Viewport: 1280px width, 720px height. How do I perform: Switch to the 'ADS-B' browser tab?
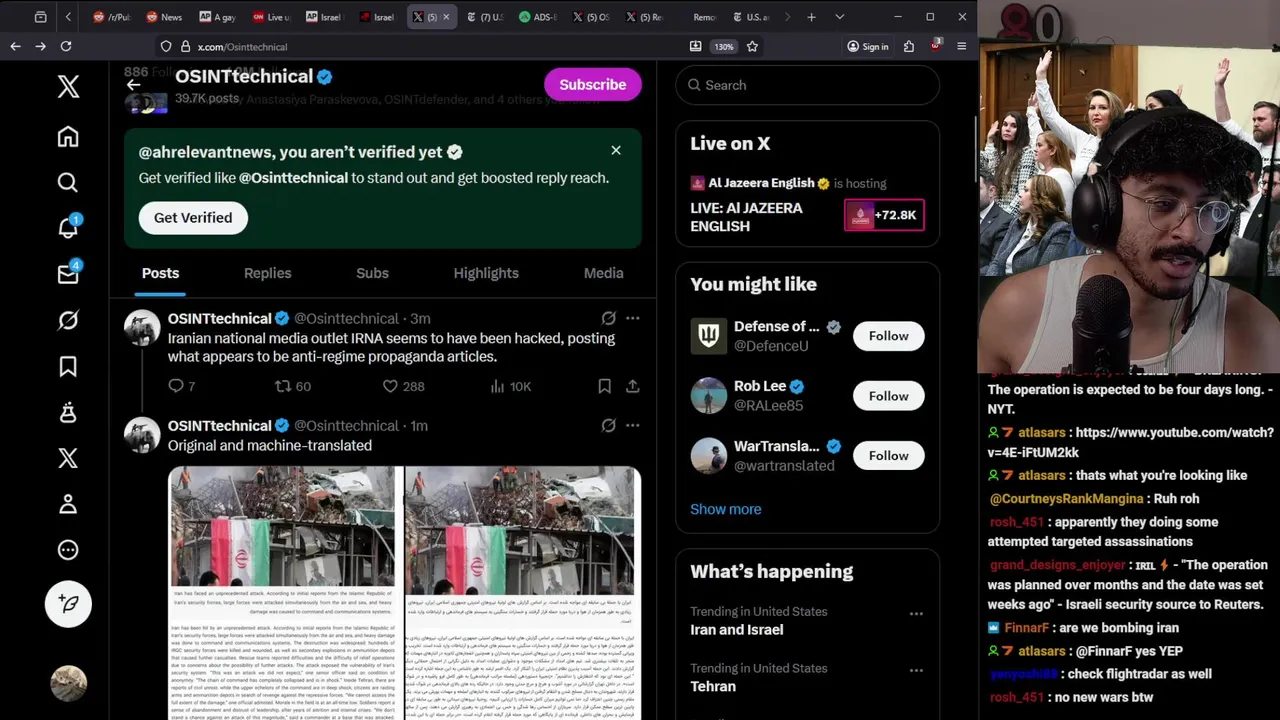click(x=538, y=17)
